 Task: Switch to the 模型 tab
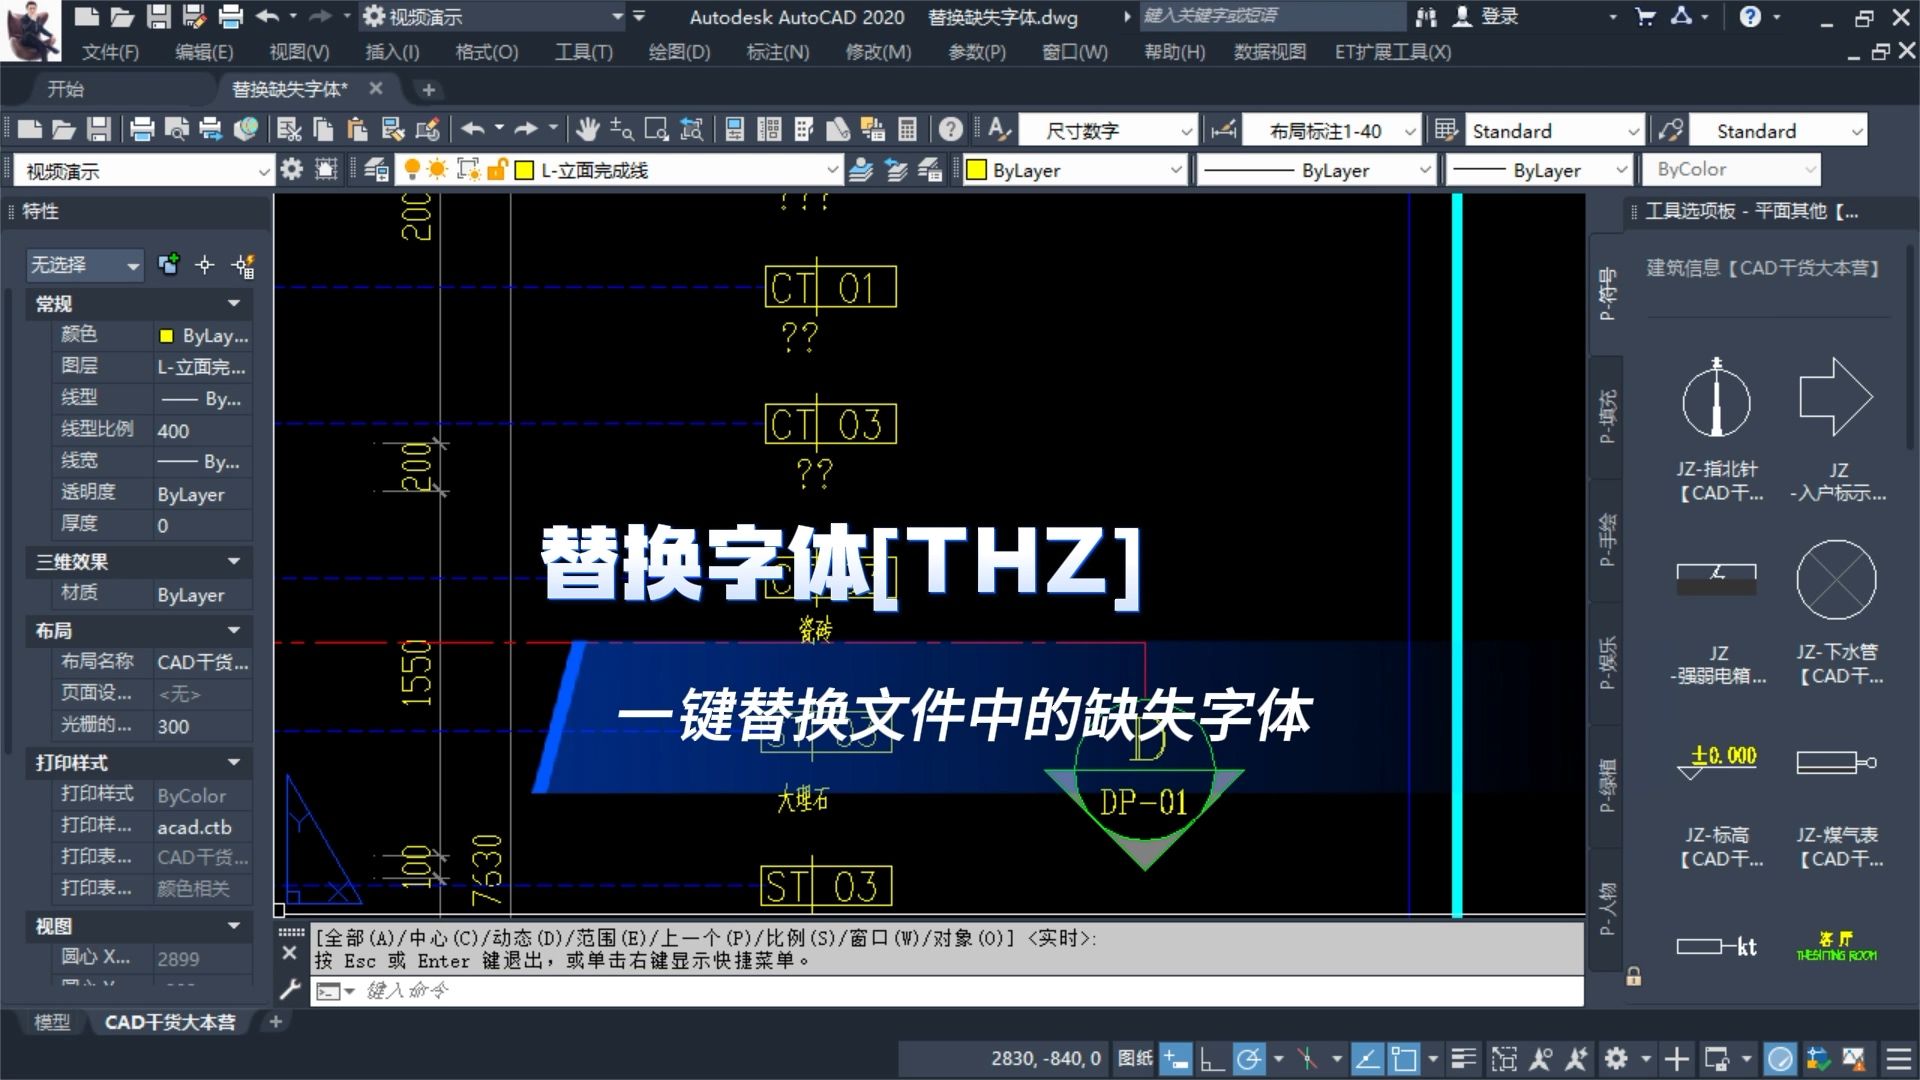tap(52, 1023)
